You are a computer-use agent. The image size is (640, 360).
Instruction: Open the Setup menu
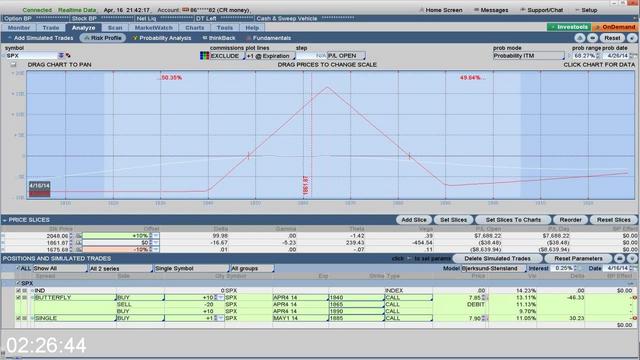point(587,10)
